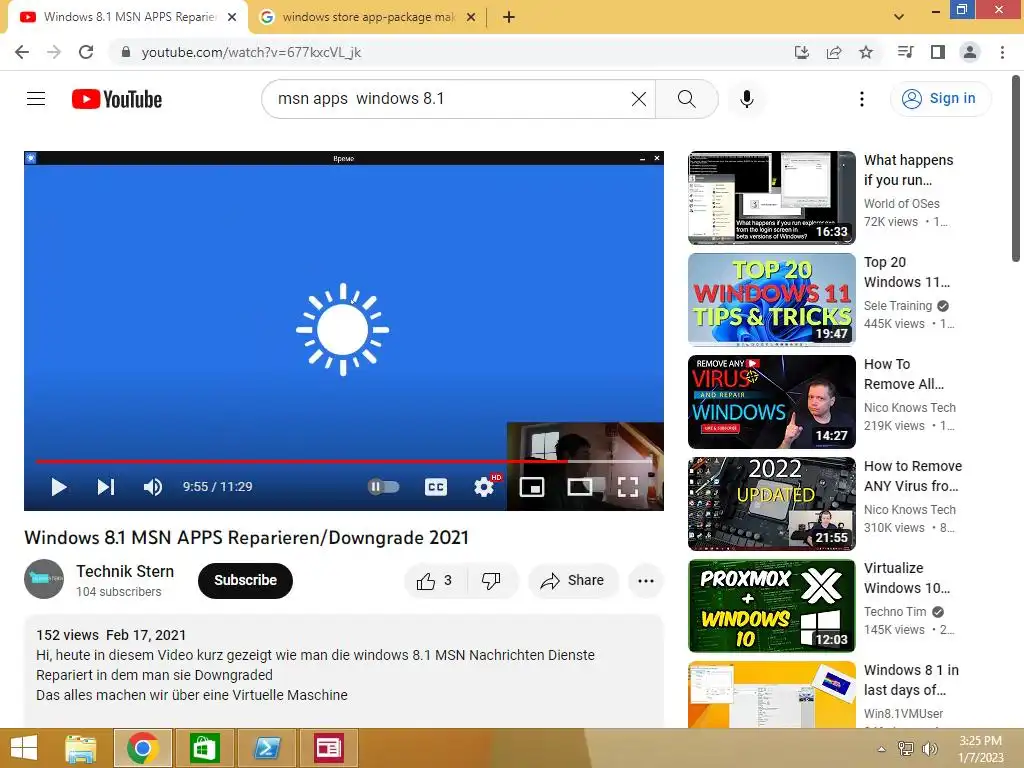Open the tab search chevron

[899, 17]
